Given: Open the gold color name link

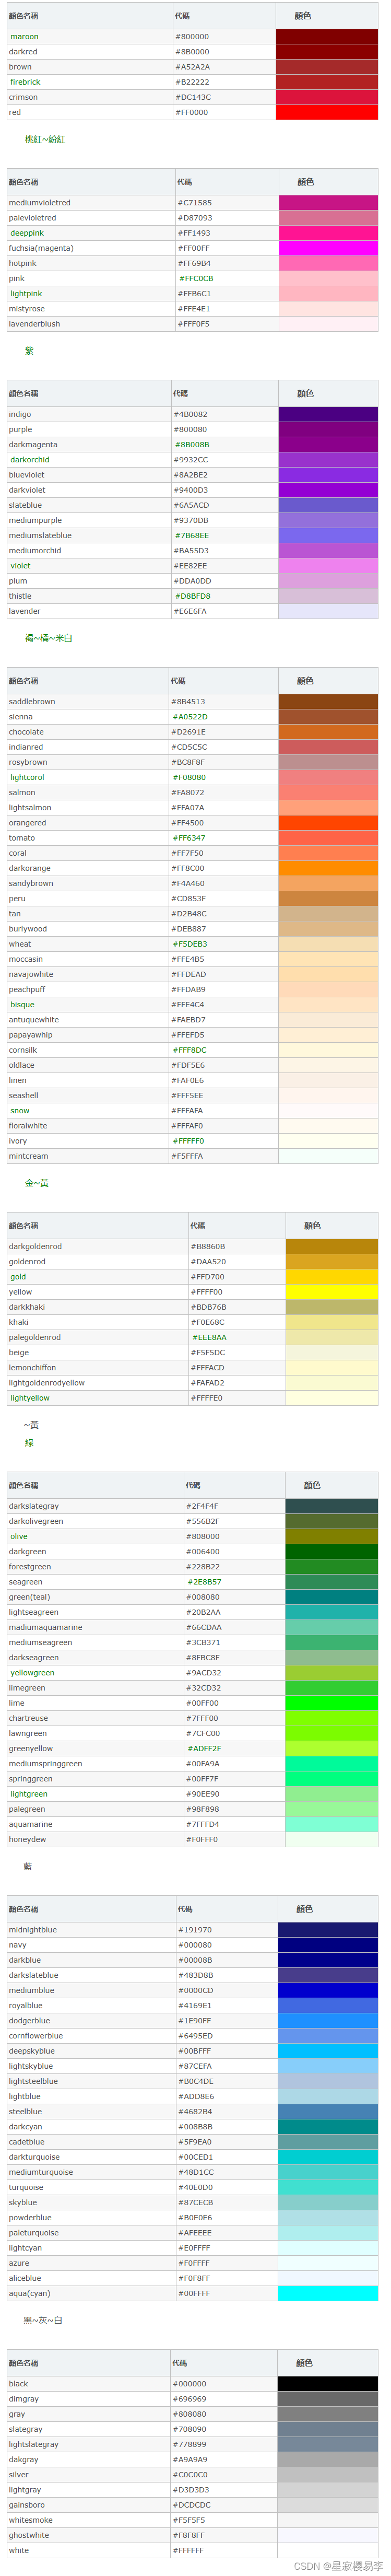Looking at the screenshot, I should 19,1277.
